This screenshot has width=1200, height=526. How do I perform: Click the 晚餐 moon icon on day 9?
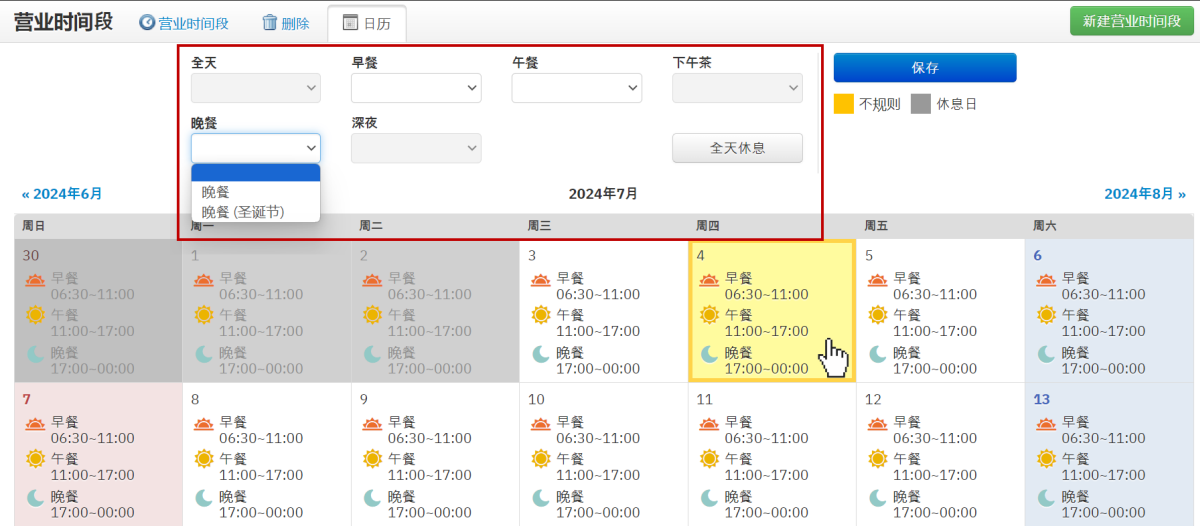point(372,497)
